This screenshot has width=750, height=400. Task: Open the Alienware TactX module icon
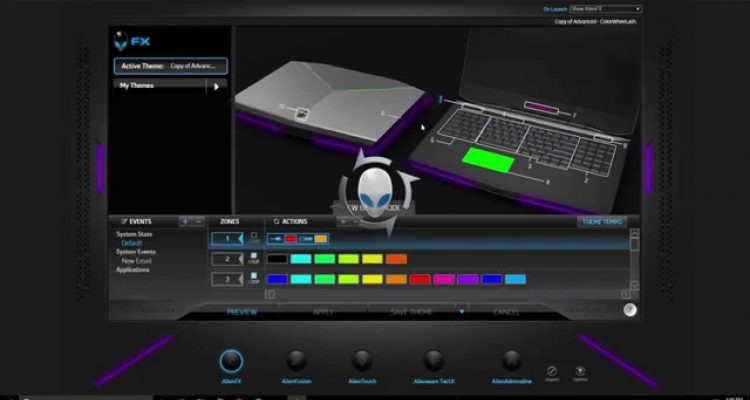[433, 361]
